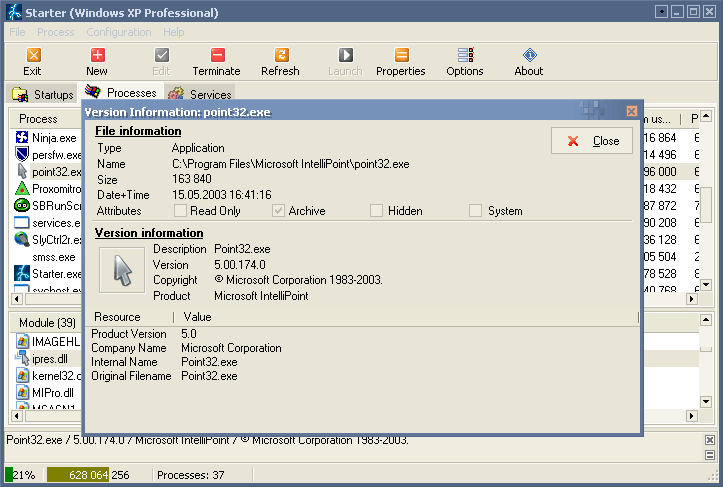723x487 pixels.
Task: Click the Ninja.exe process icon
Action: (22, 137)
